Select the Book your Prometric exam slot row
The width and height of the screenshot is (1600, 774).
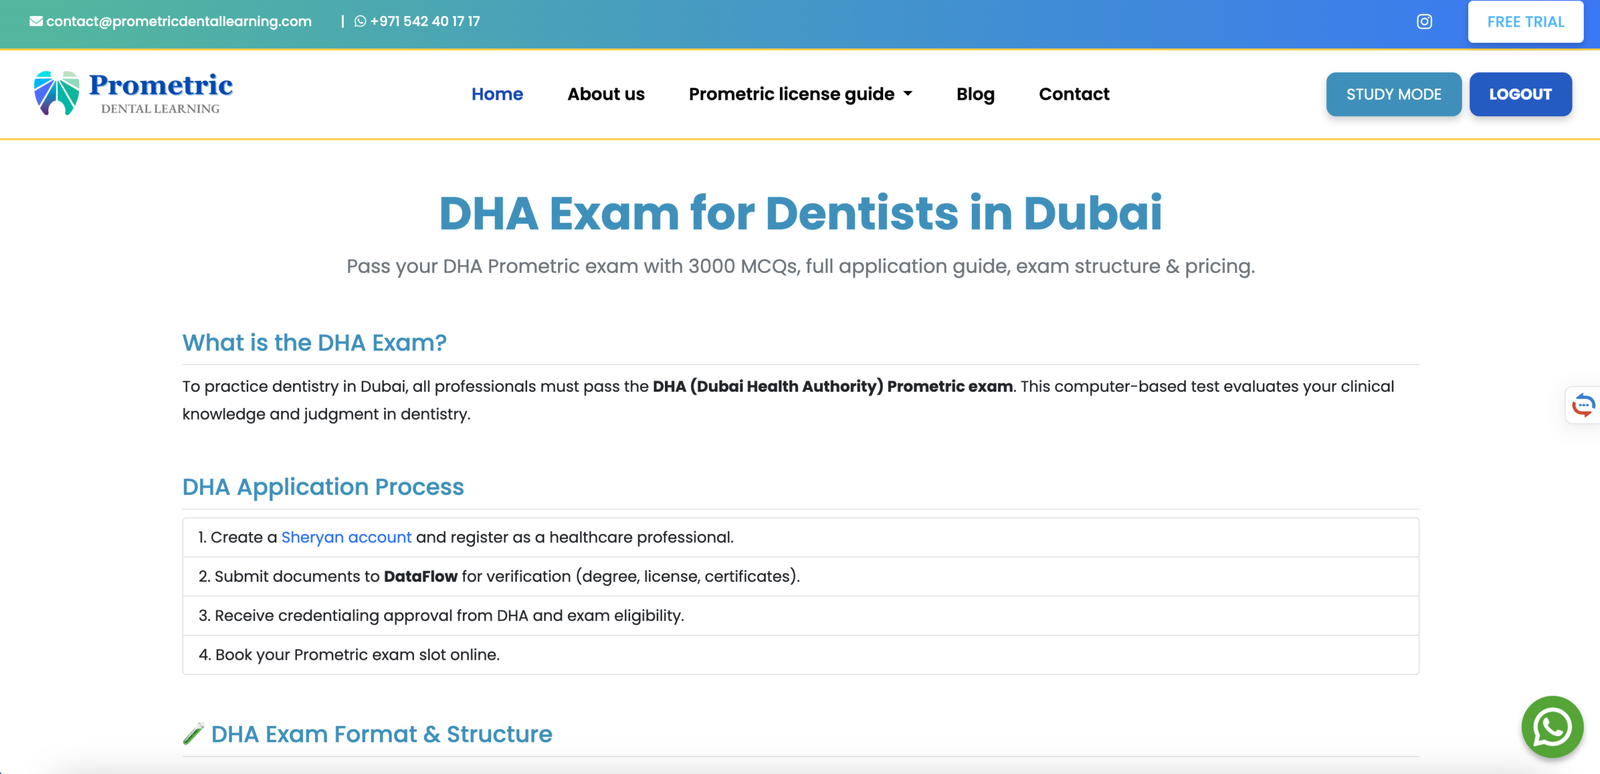pos(800,655)
